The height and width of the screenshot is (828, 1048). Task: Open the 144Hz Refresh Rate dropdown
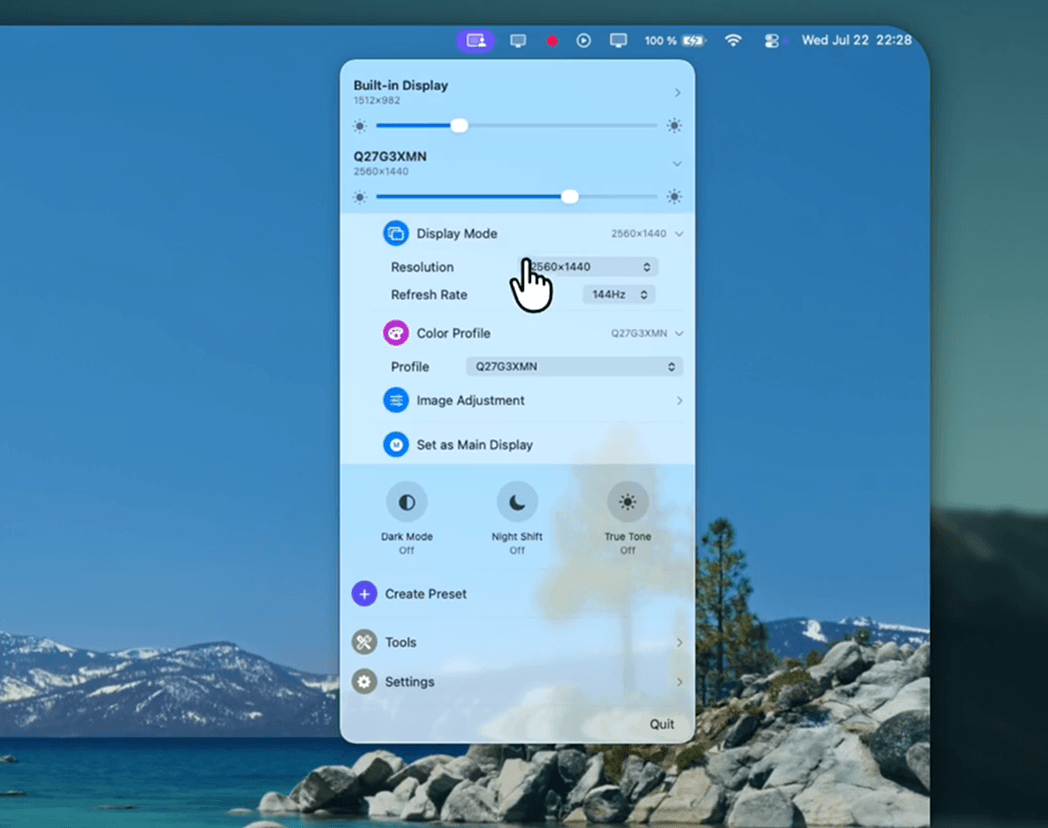tap(619, 295)
